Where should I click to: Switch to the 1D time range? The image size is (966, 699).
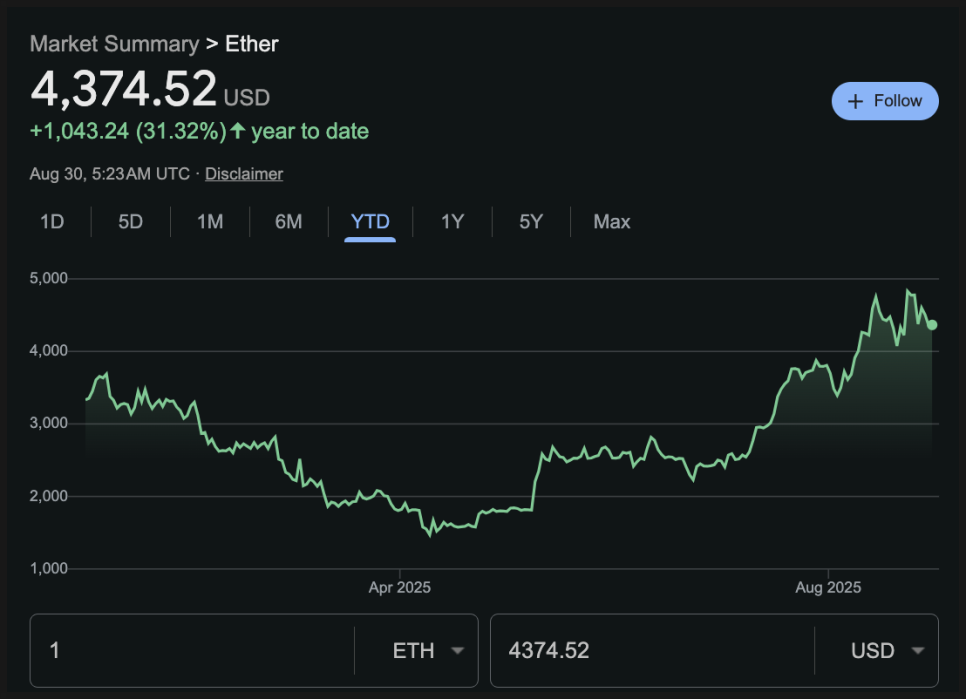coord(52,222)
